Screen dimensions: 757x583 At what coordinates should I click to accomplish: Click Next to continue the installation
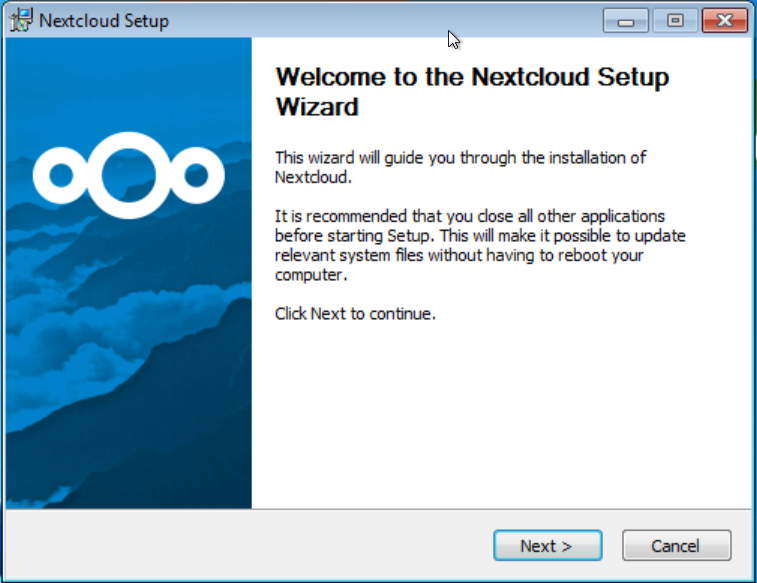546,546
